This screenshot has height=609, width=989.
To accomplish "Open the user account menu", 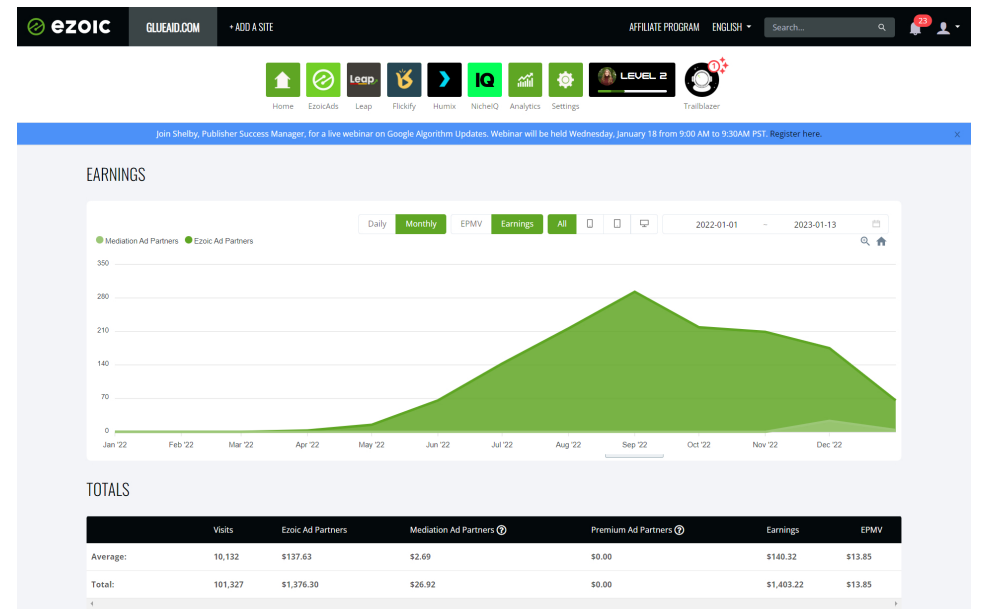I will click(948, 27).
